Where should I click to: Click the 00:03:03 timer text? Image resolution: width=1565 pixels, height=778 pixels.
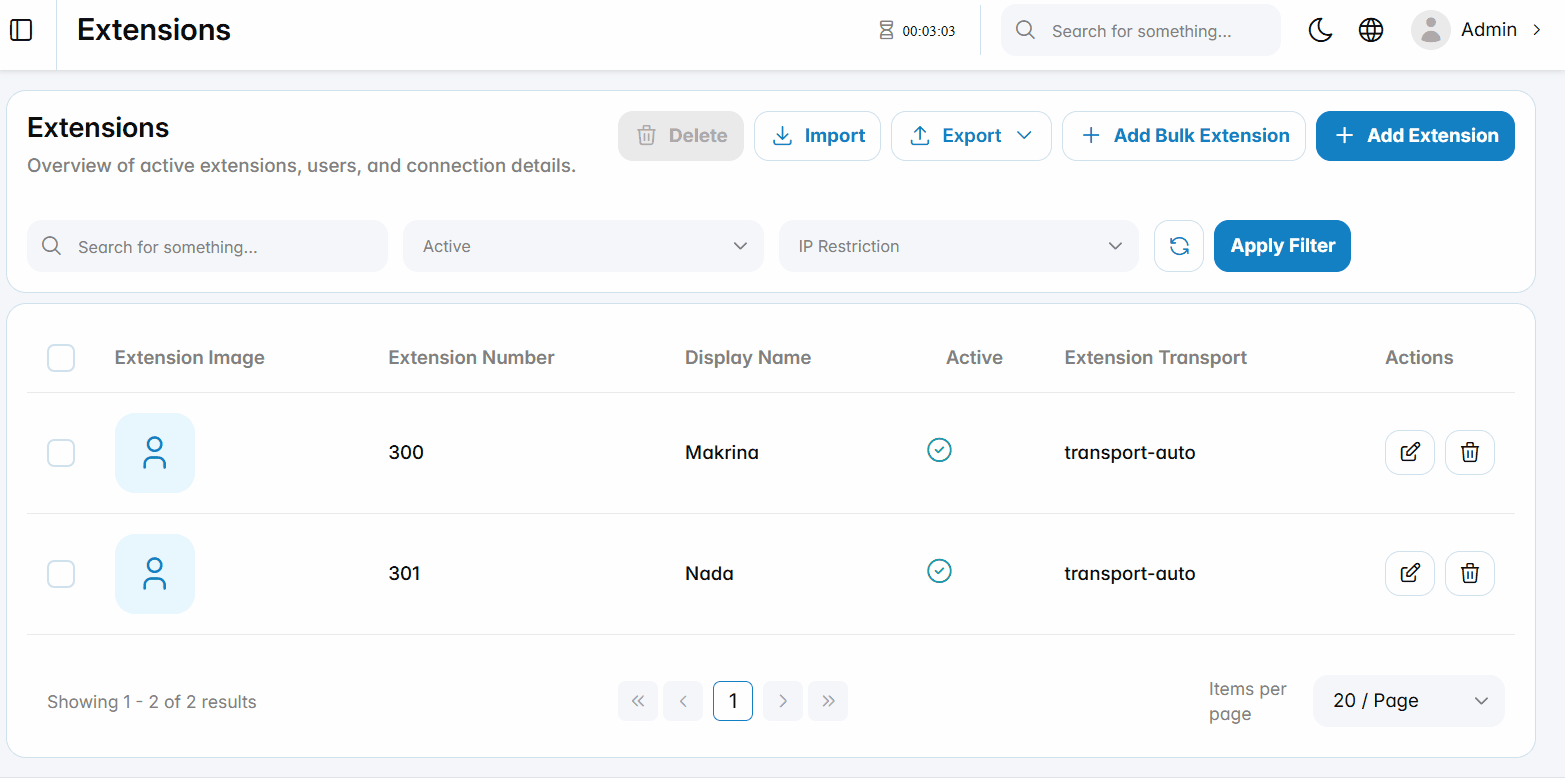click(x=929, y=31)
